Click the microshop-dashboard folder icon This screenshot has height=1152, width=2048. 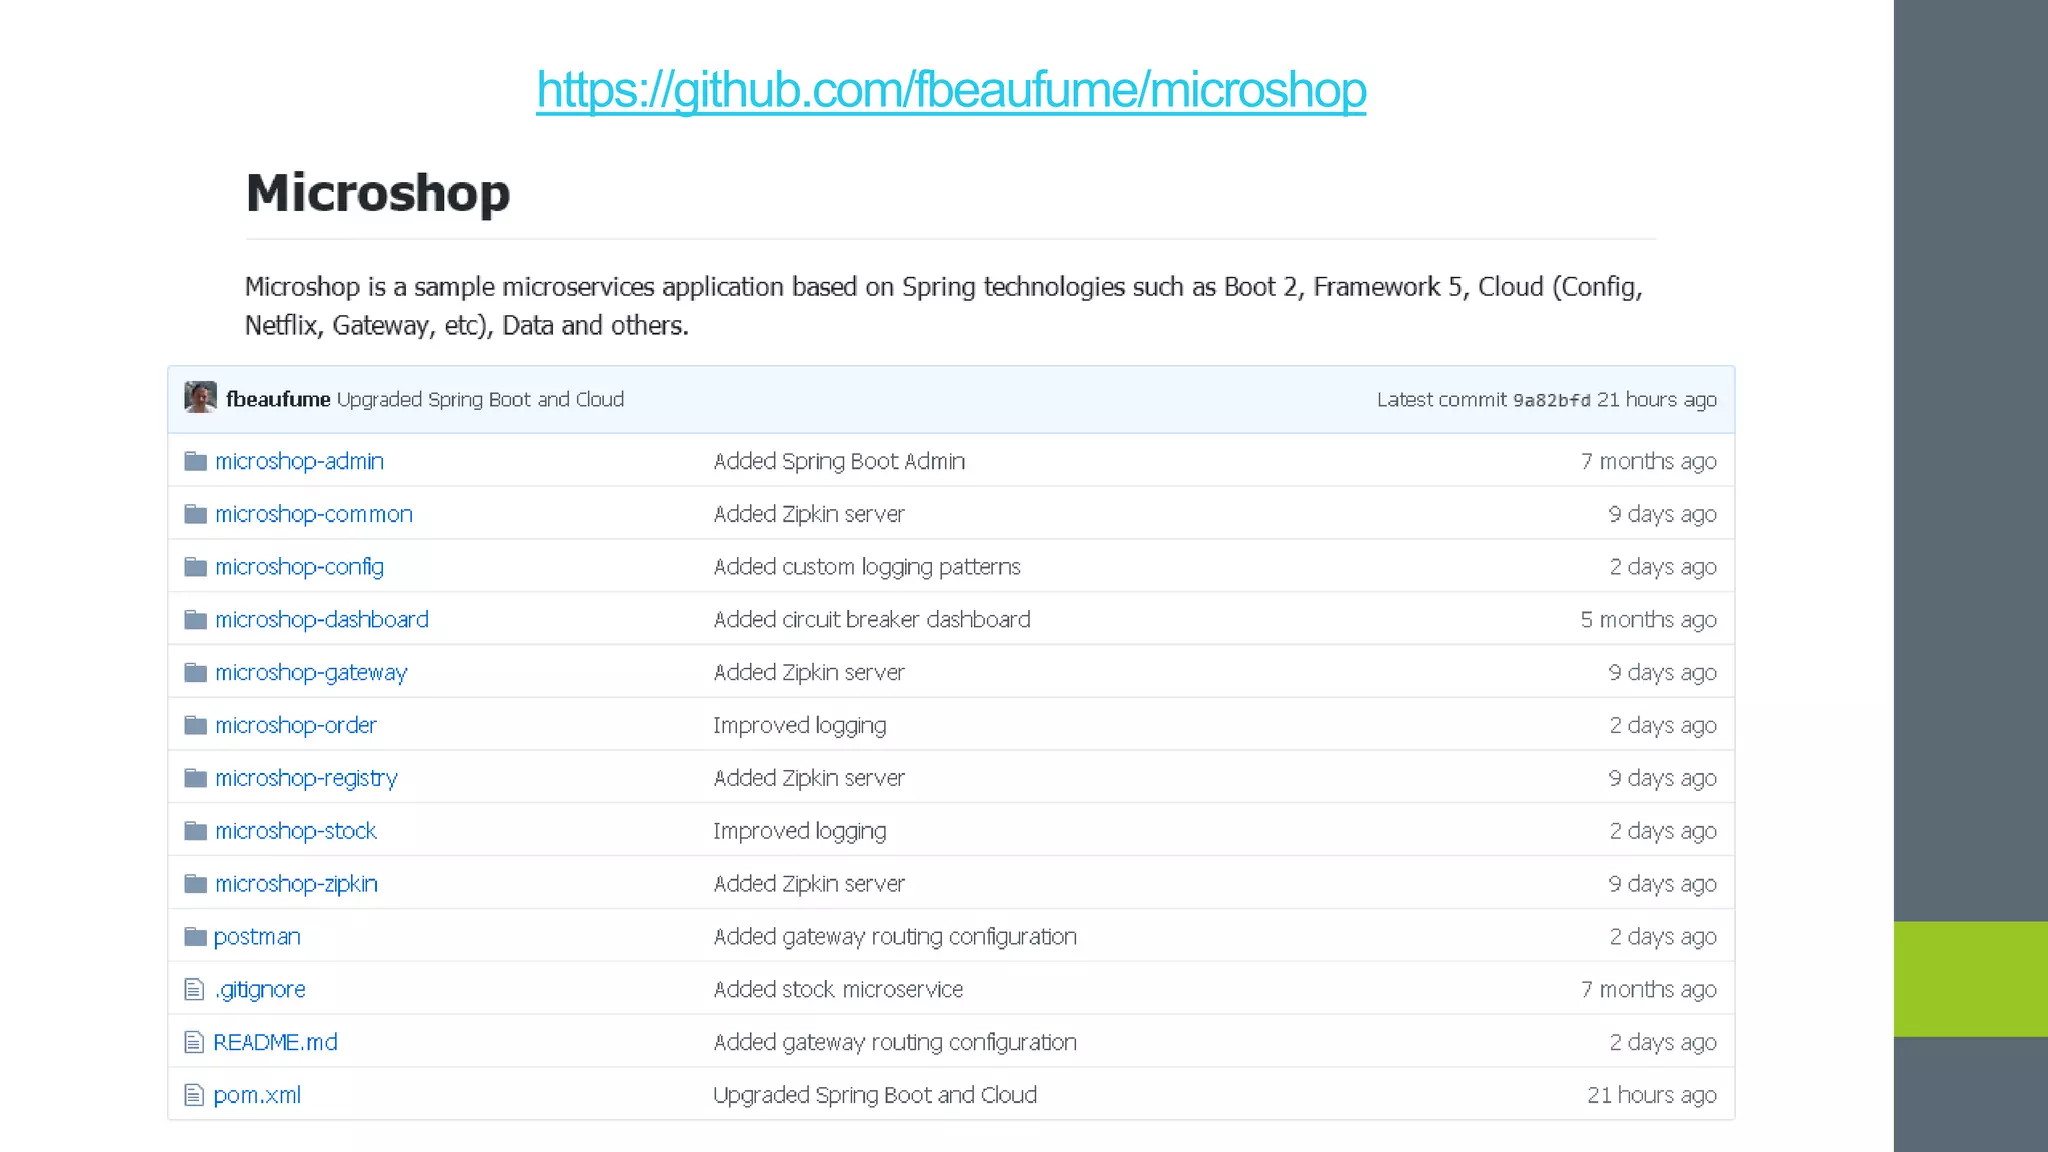[x=196, y=620]
